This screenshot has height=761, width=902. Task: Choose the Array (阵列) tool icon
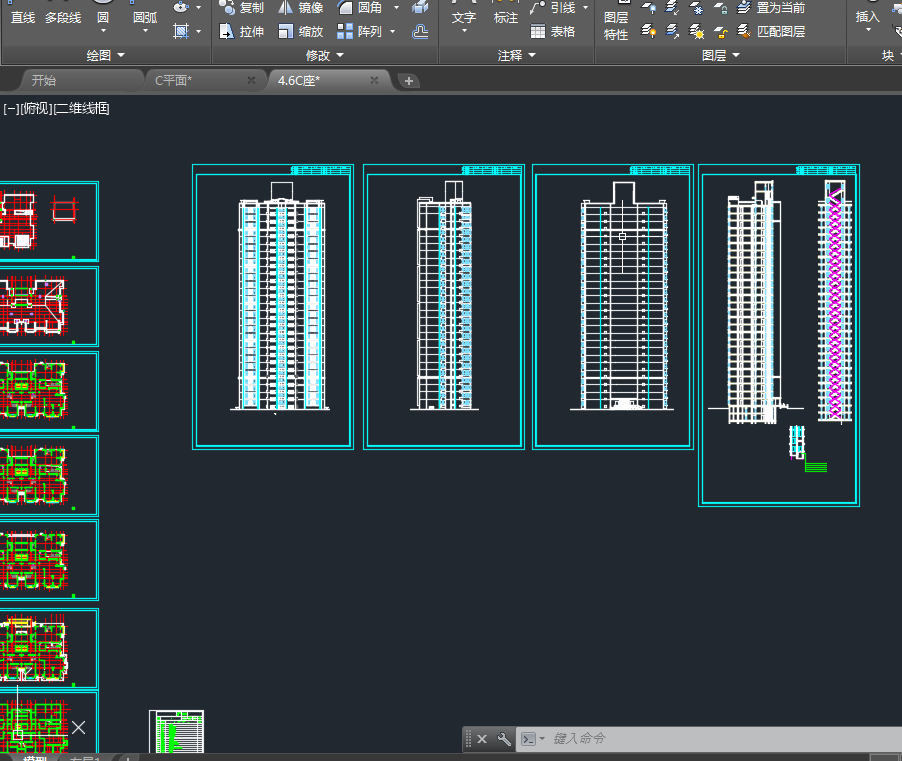pyautogui.click(x=345, y=32)
